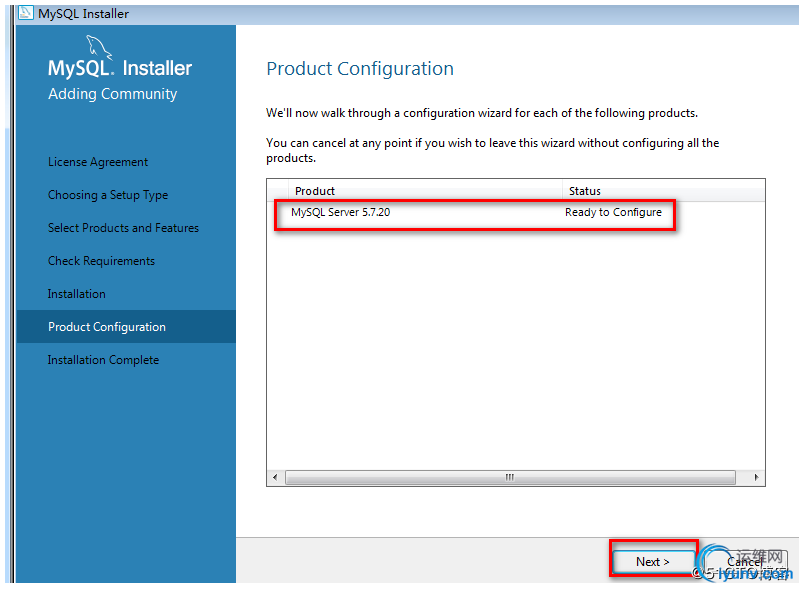
Task: Click the Adding Community subtitle text
Action: click(x=113, y=94)
